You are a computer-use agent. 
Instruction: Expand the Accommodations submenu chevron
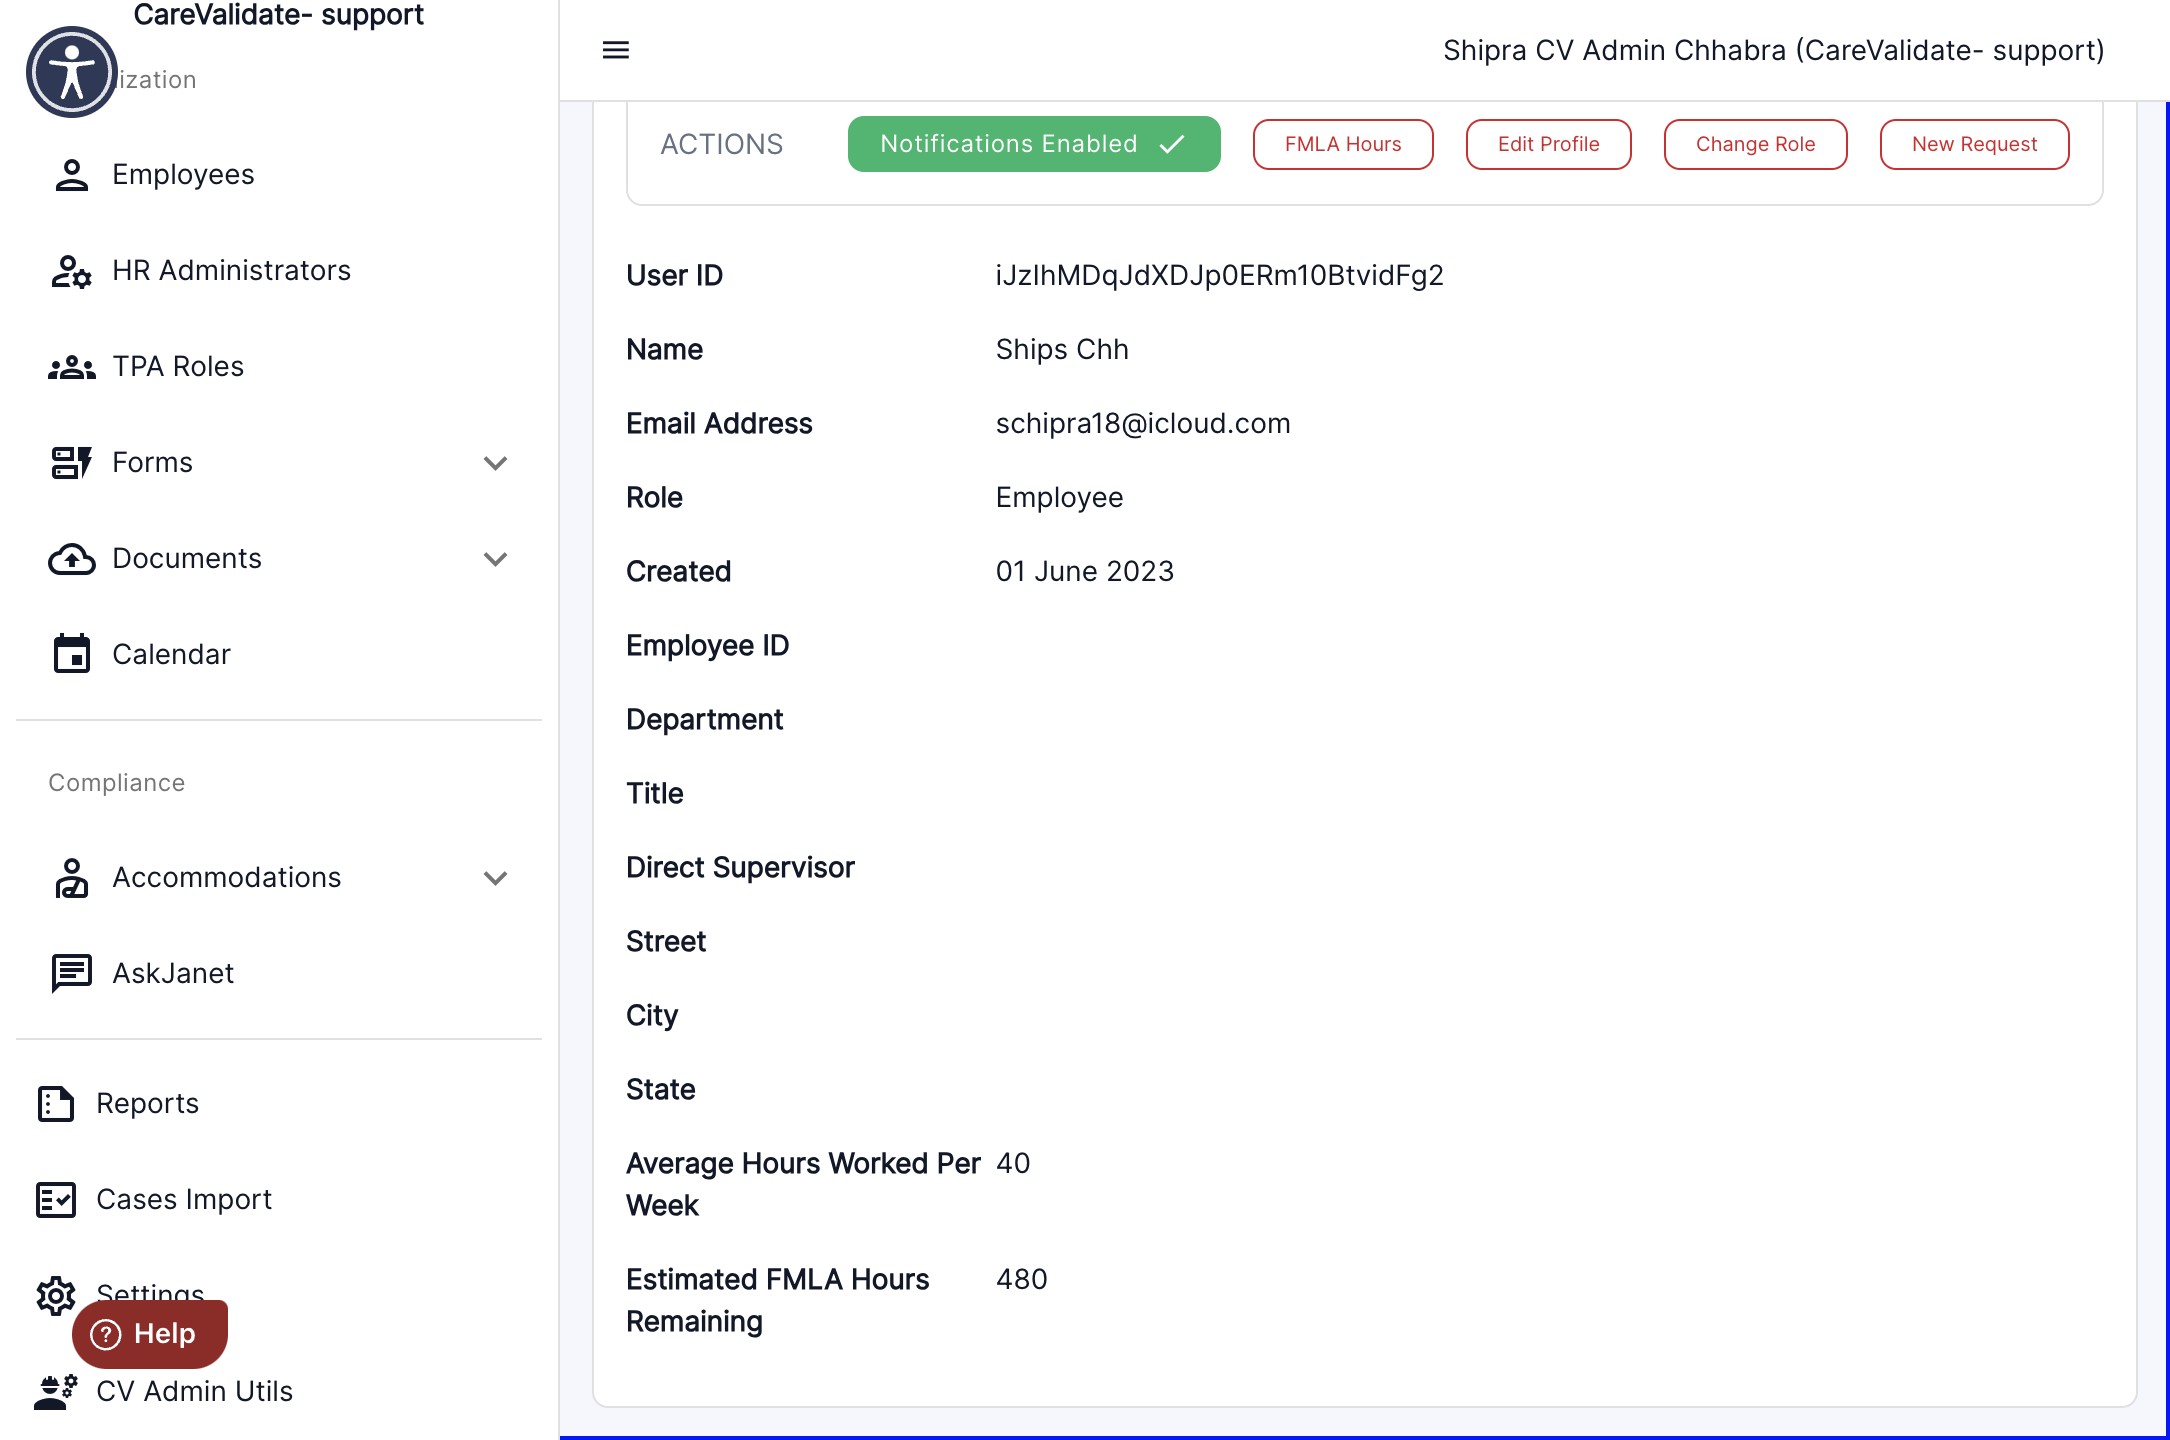point(495,878)
